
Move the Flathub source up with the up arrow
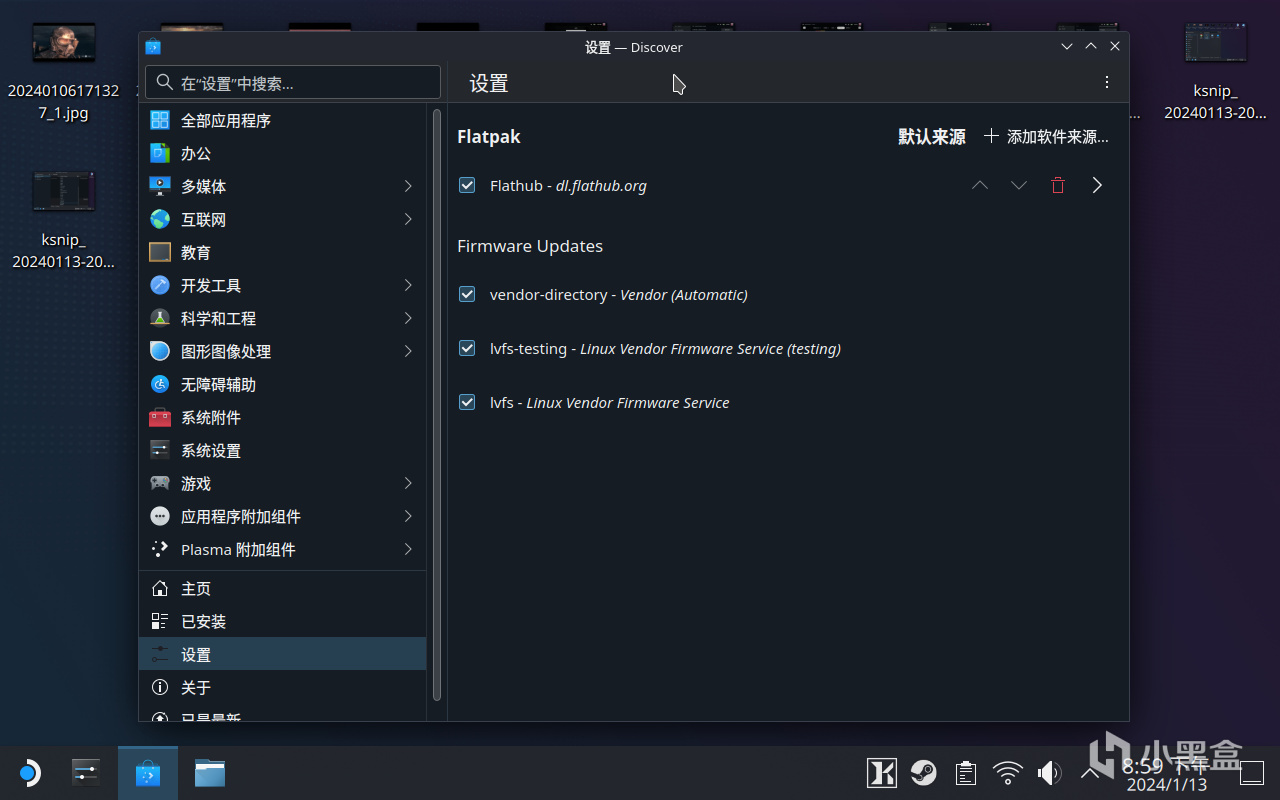tap(980, 185)
